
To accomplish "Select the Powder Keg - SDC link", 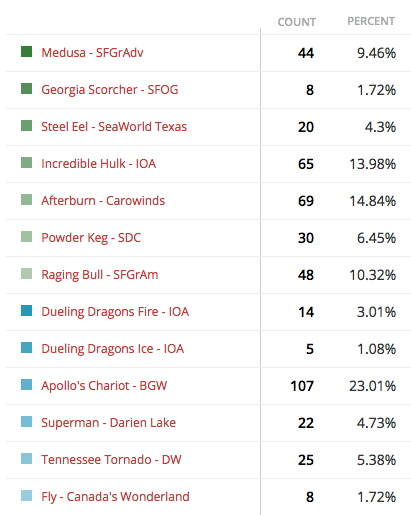I will point(91,238).
